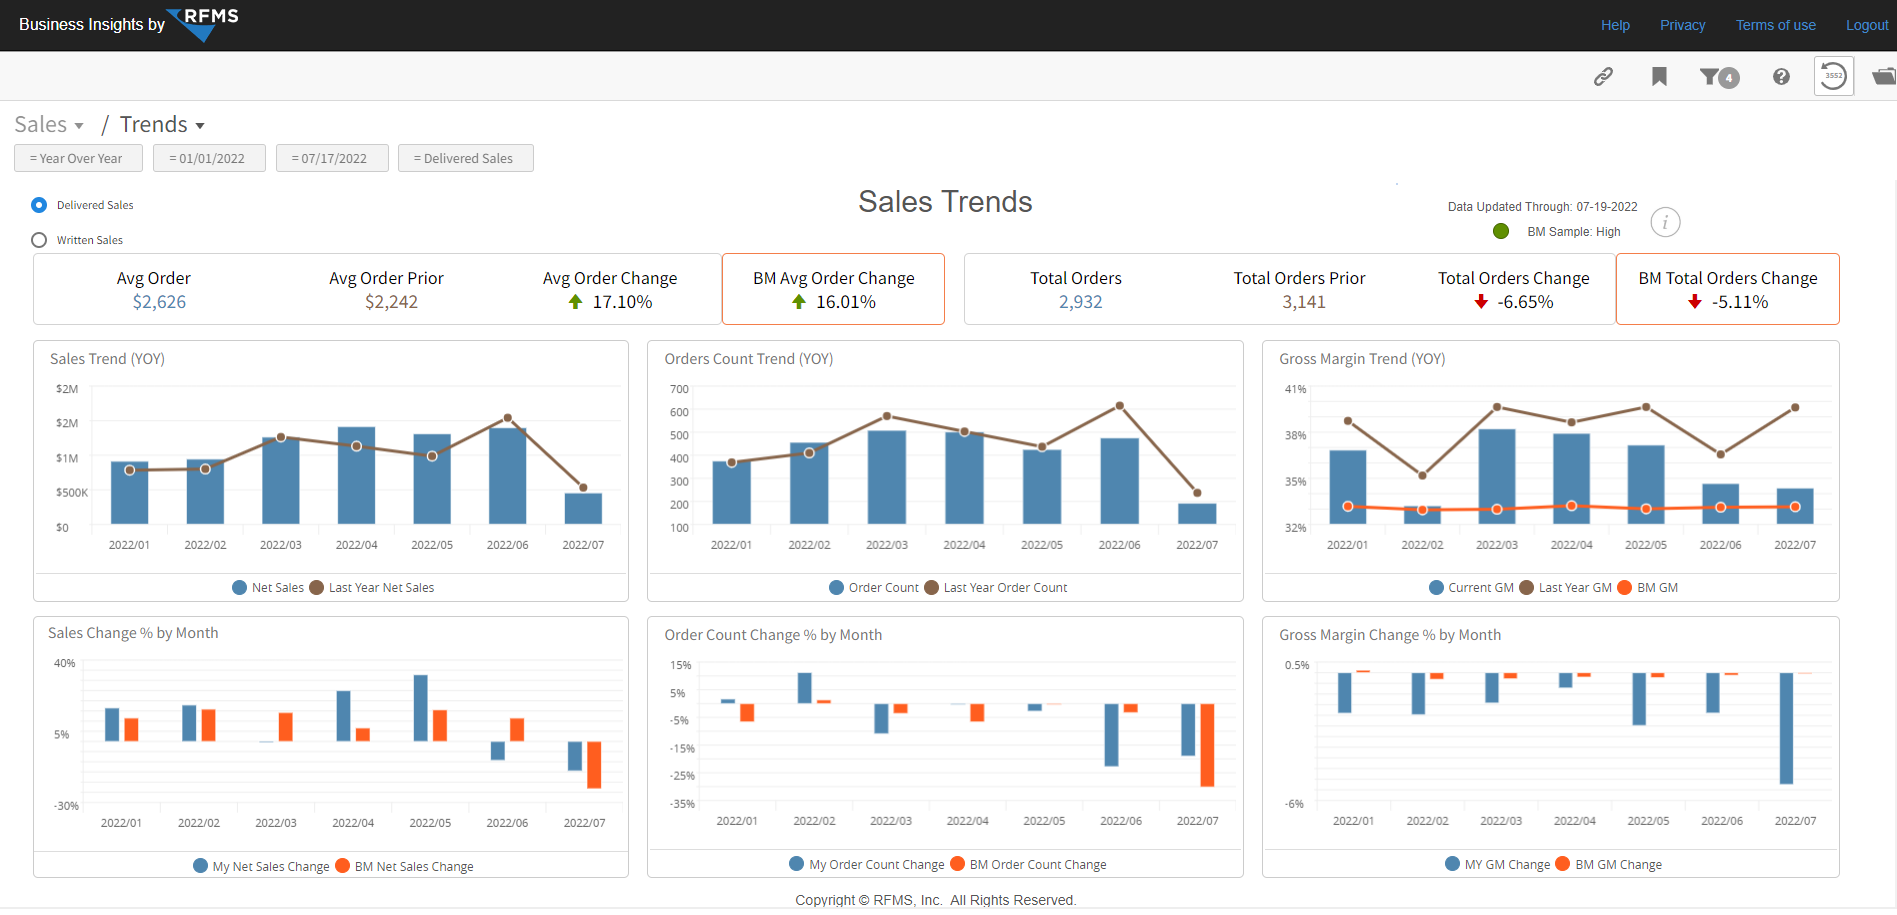Viewport: 1897px width, 915px height.
Task: Click the reset history circular arrow icon
Action: tap(1834, 76)
